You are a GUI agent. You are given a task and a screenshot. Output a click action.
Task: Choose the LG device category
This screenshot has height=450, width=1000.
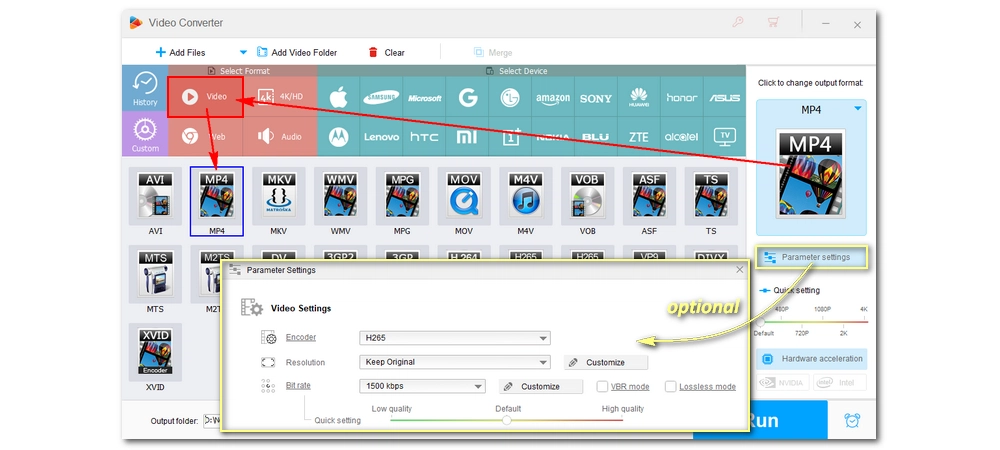click(510, 98)
